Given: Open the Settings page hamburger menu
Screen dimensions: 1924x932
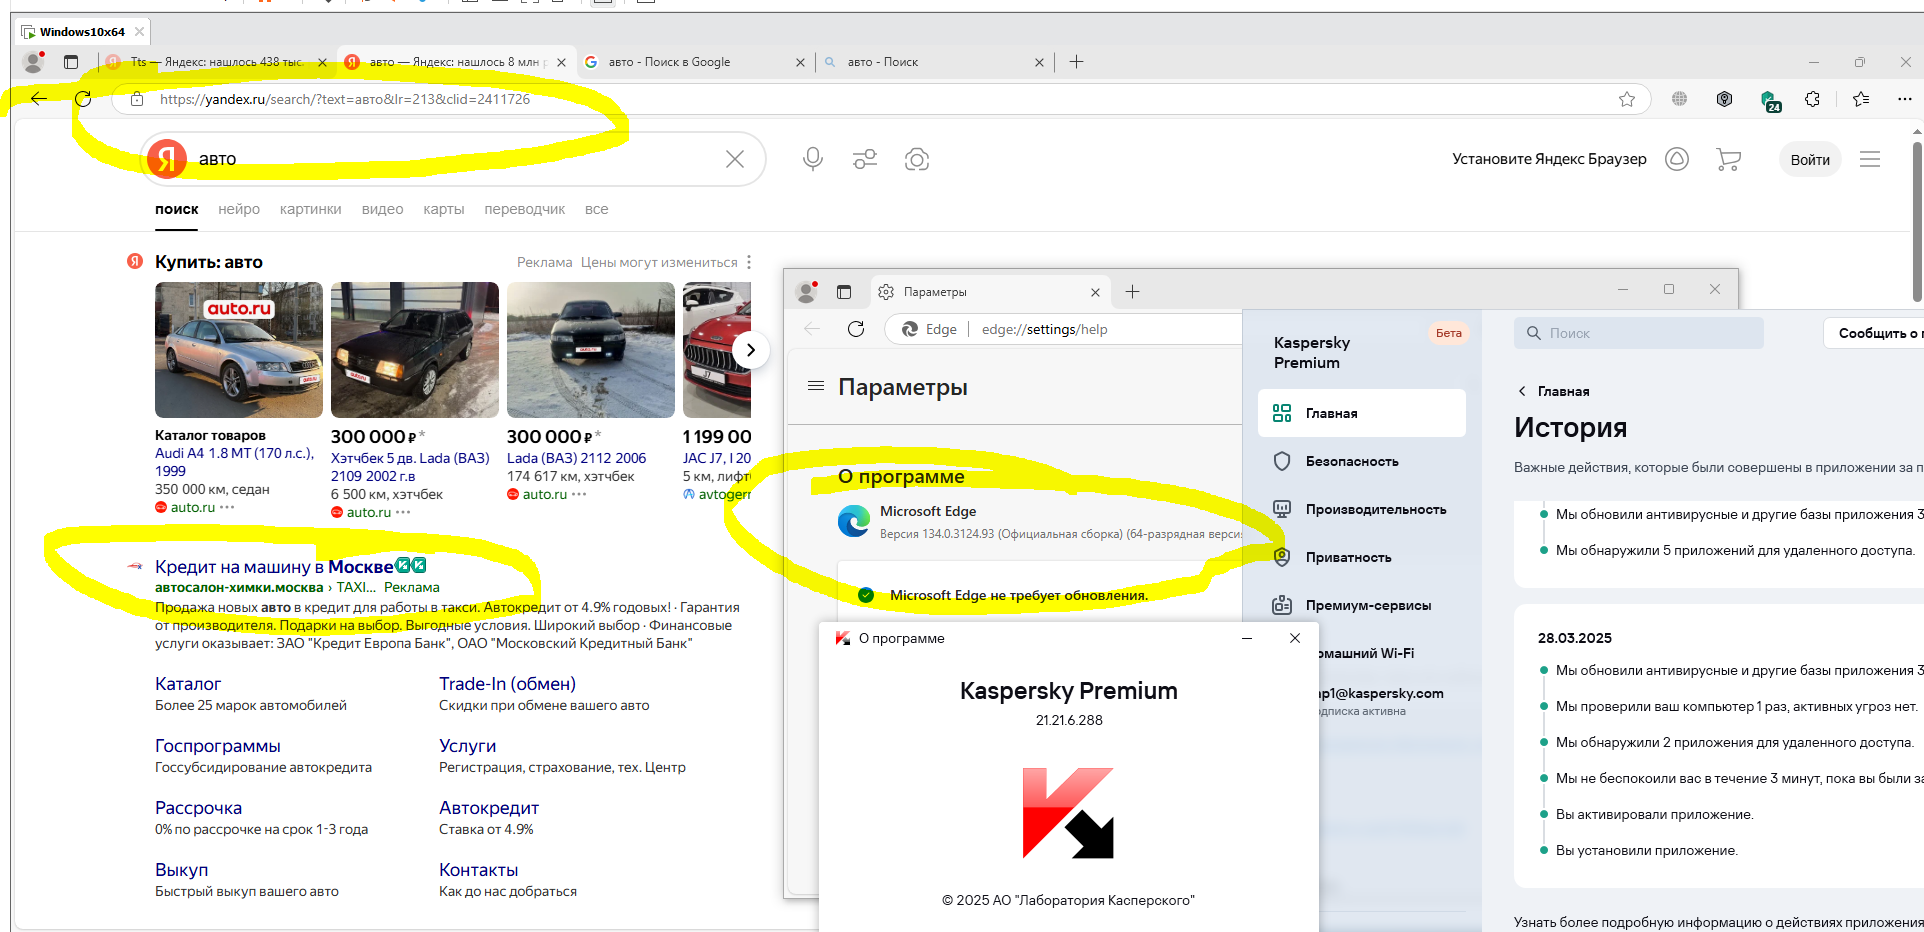Looking at the screenshot, I should pyautogui.click(x=816, y=386).
